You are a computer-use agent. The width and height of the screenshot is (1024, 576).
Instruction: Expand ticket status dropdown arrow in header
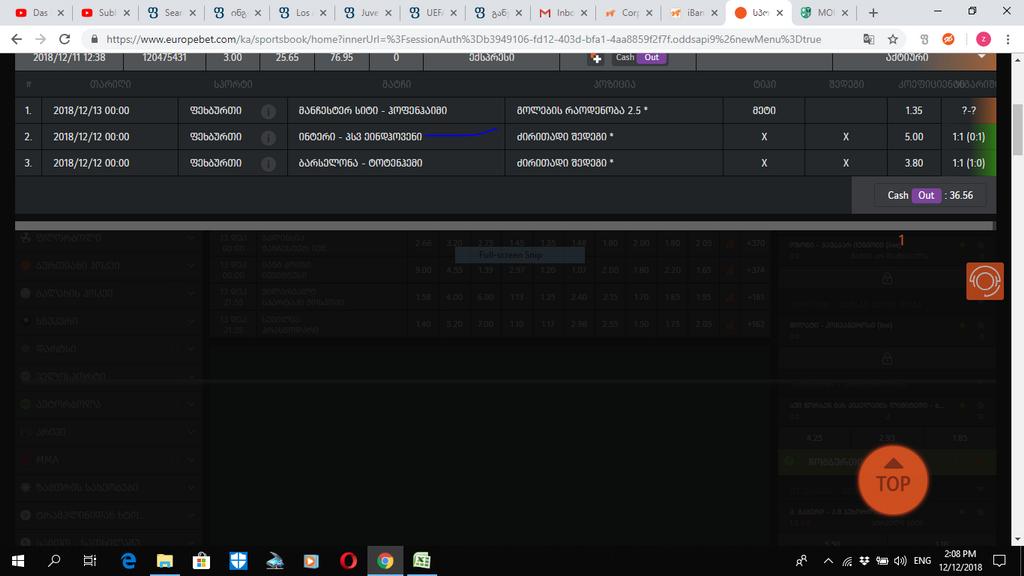pyautogui.click(x=982, y=57)
